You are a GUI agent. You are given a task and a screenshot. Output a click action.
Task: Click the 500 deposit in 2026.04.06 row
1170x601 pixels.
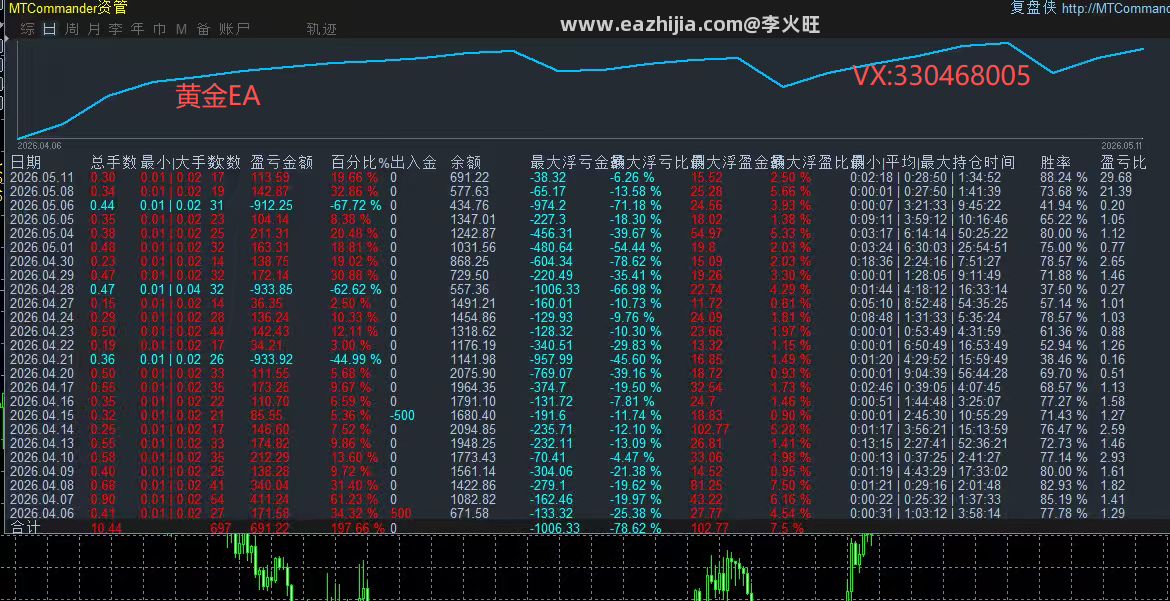coord(401,514)
